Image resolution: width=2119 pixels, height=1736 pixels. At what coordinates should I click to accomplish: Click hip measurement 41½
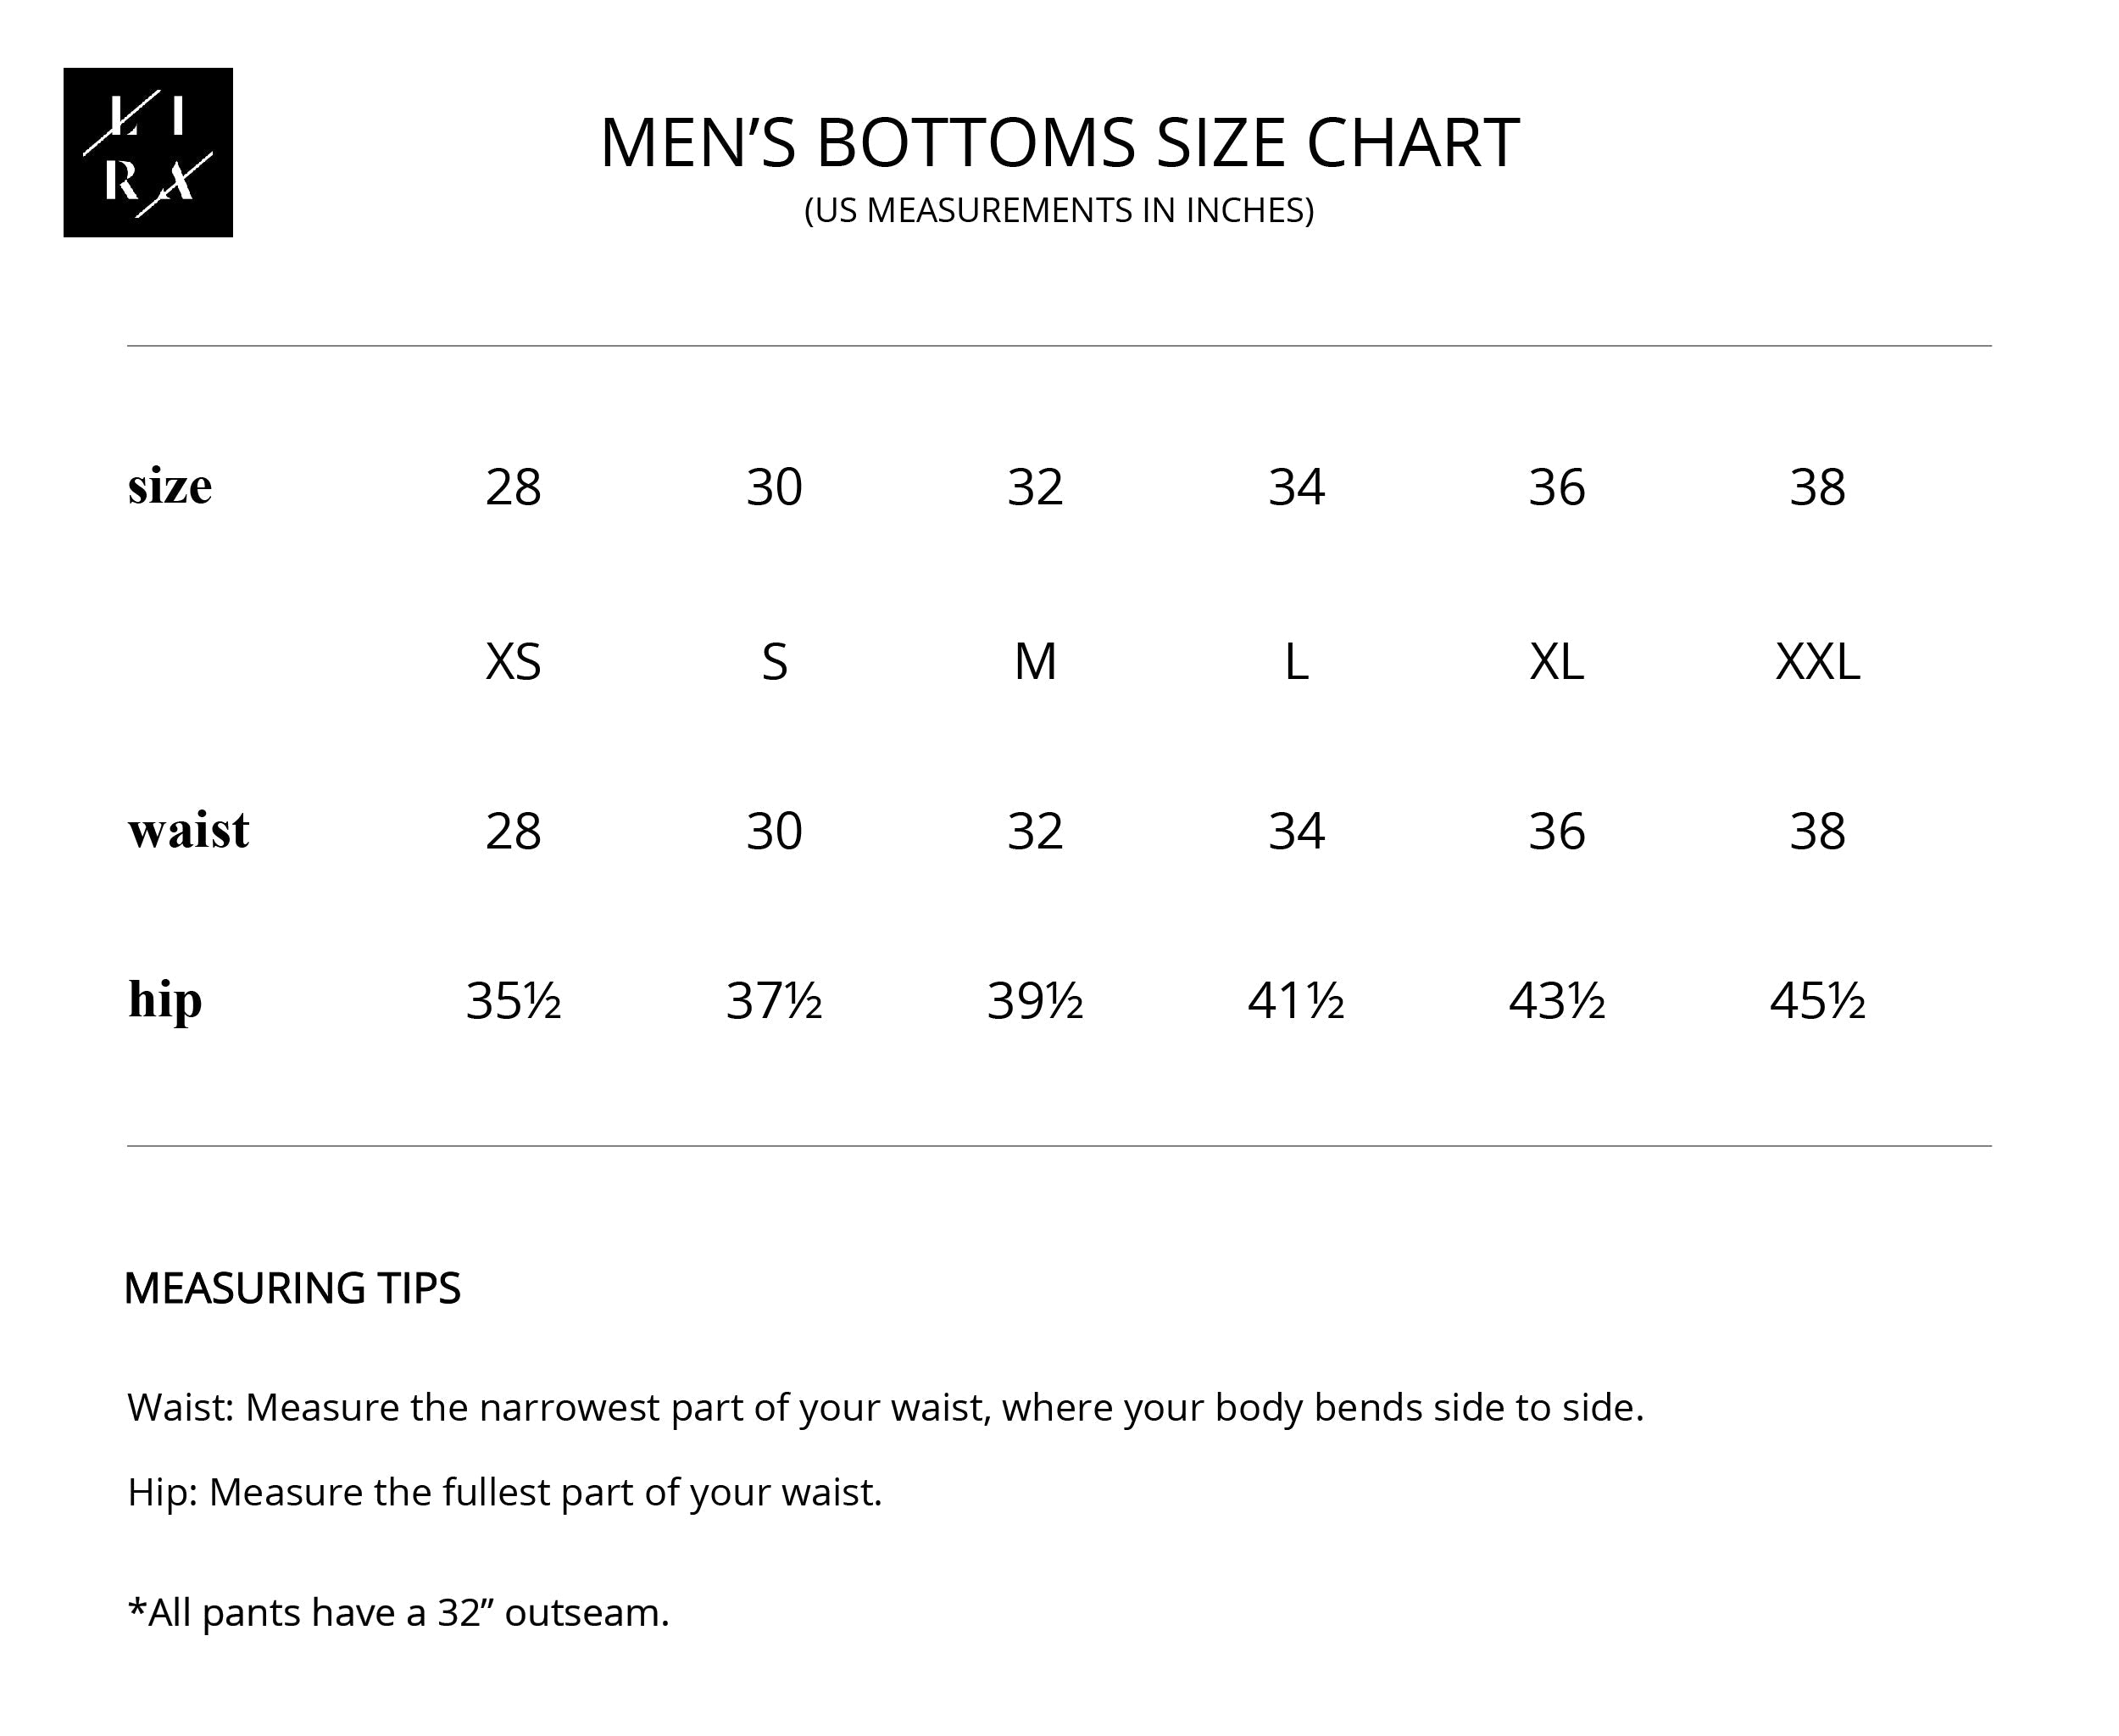pyautogui.click(x=1296, y=1000)
